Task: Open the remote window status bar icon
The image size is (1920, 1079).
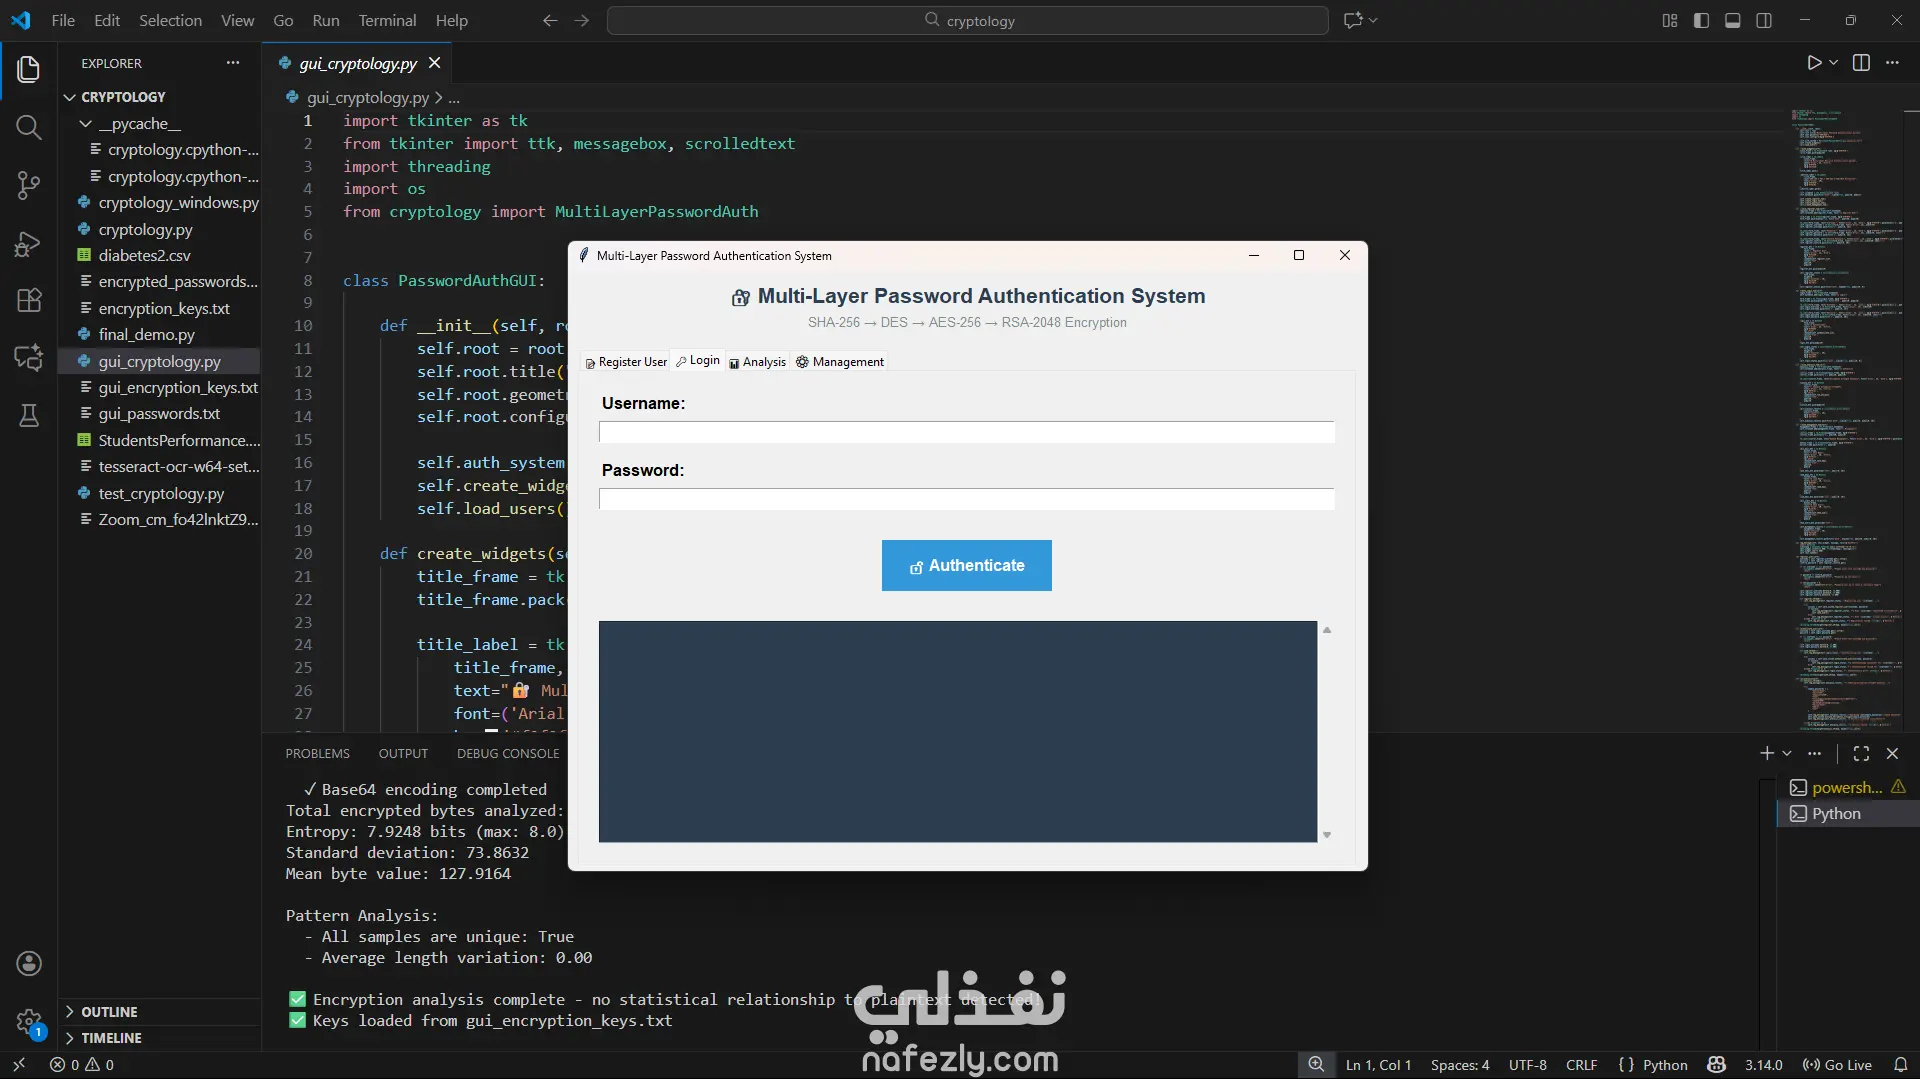Action: pyautogui.click(x=18, y=1065)
